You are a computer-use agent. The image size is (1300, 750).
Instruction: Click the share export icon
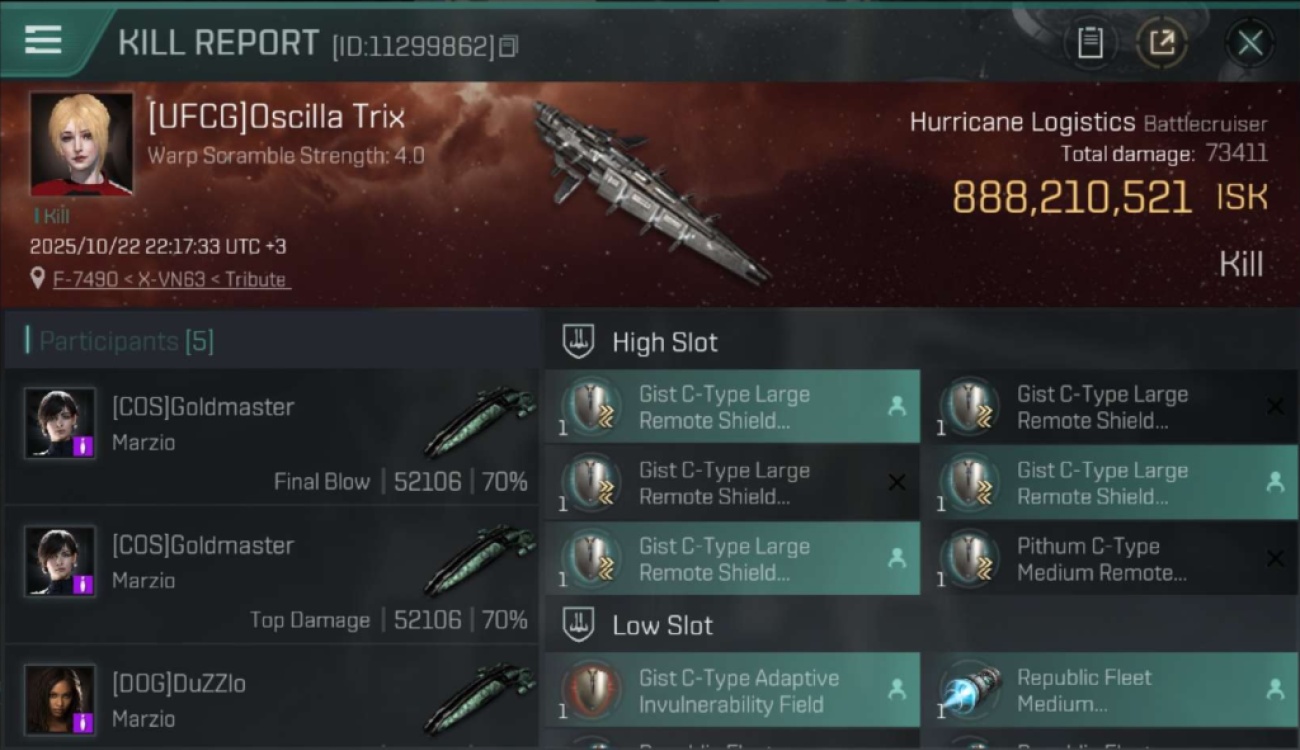1161,43
